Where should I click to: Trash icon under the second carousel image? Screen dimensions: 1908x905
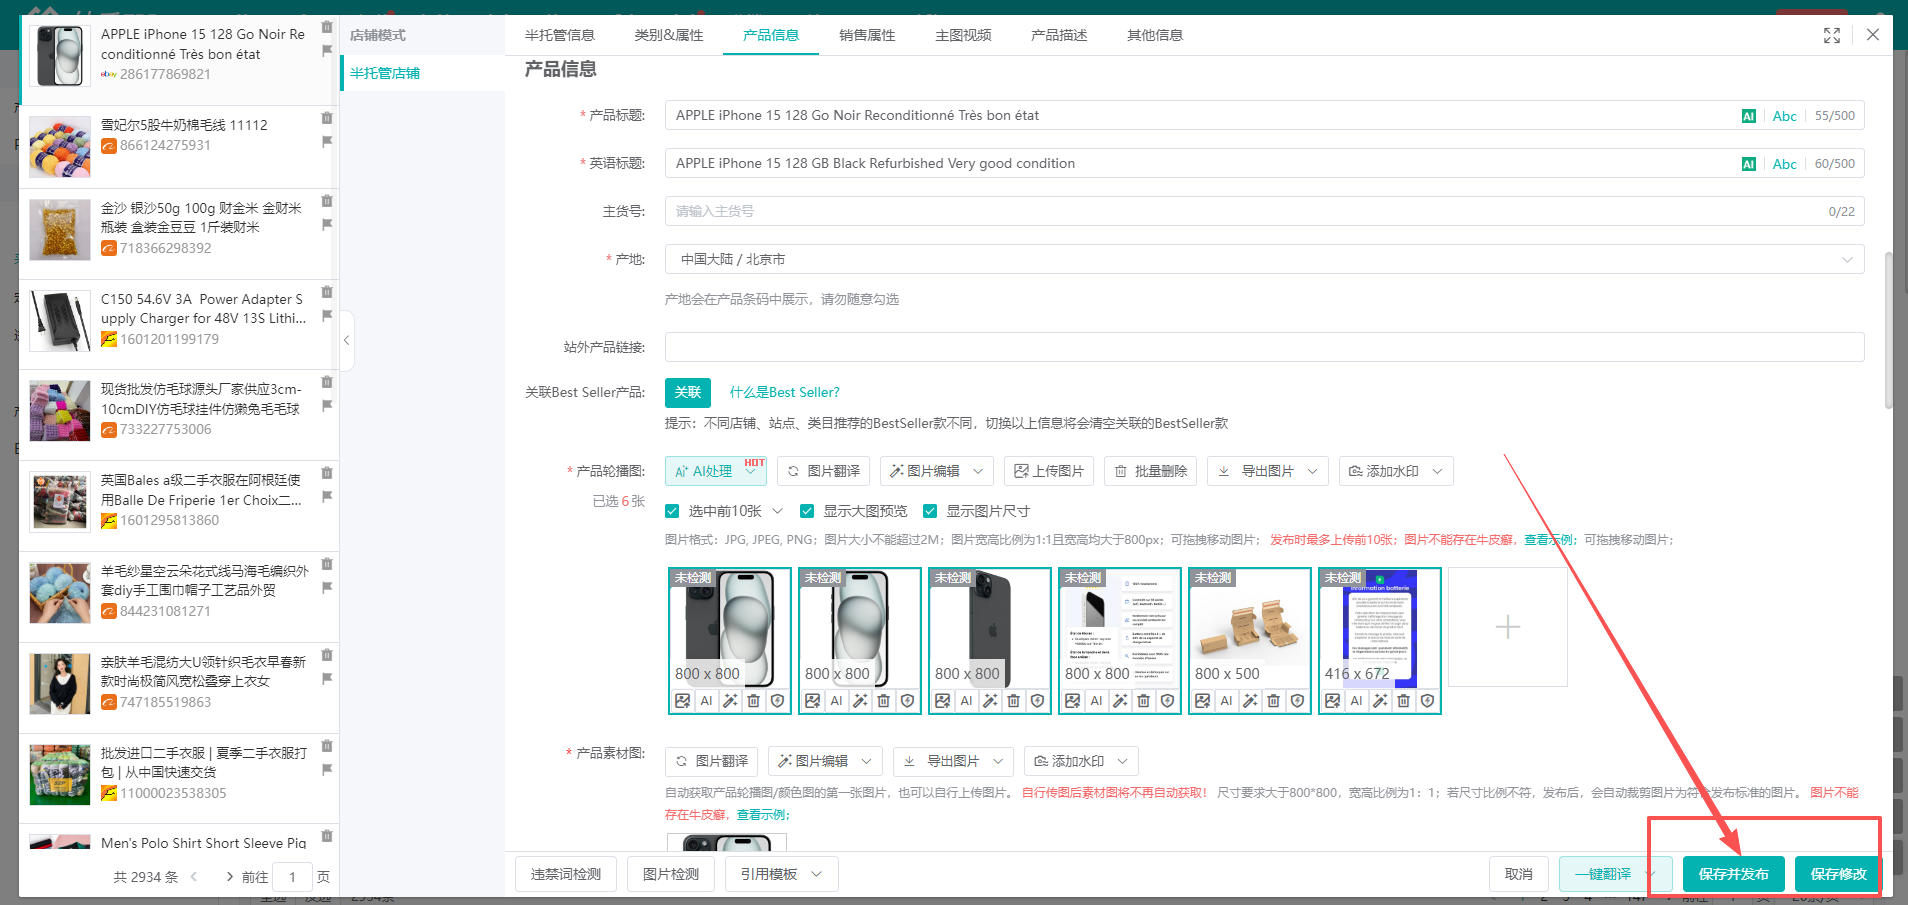(x=884, y=701)
